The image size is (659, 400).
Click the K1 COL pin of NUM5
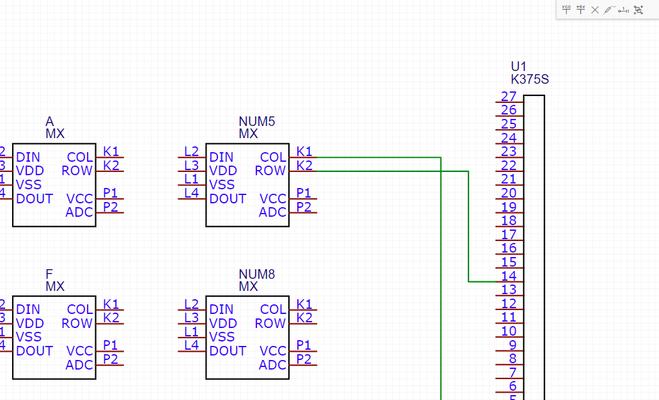coord(303,153)
